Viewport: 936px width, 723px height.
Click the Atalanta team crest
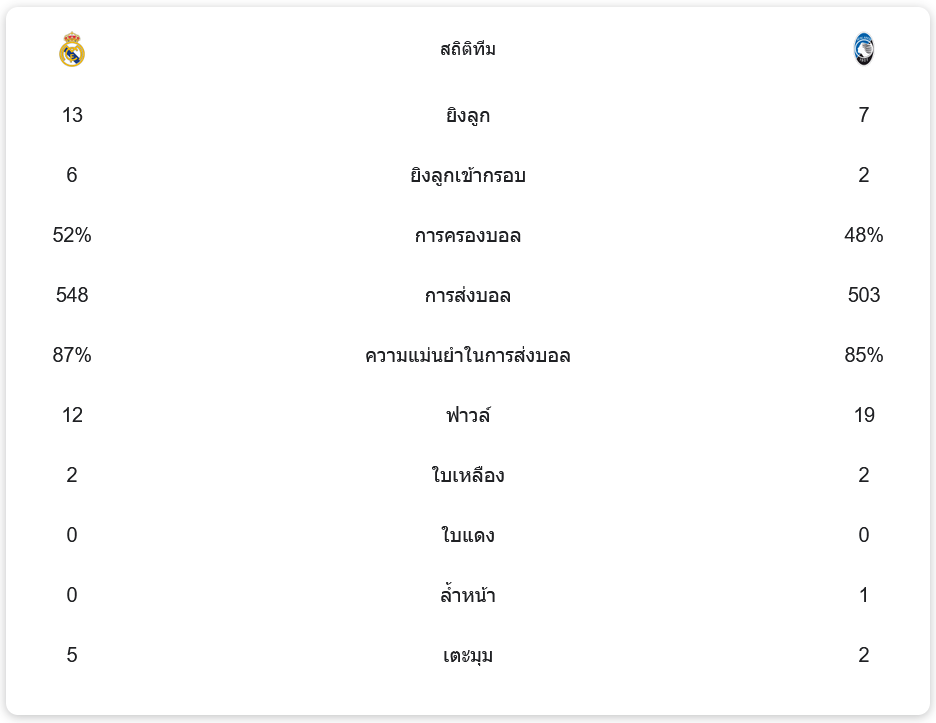[x=864, y=49]
